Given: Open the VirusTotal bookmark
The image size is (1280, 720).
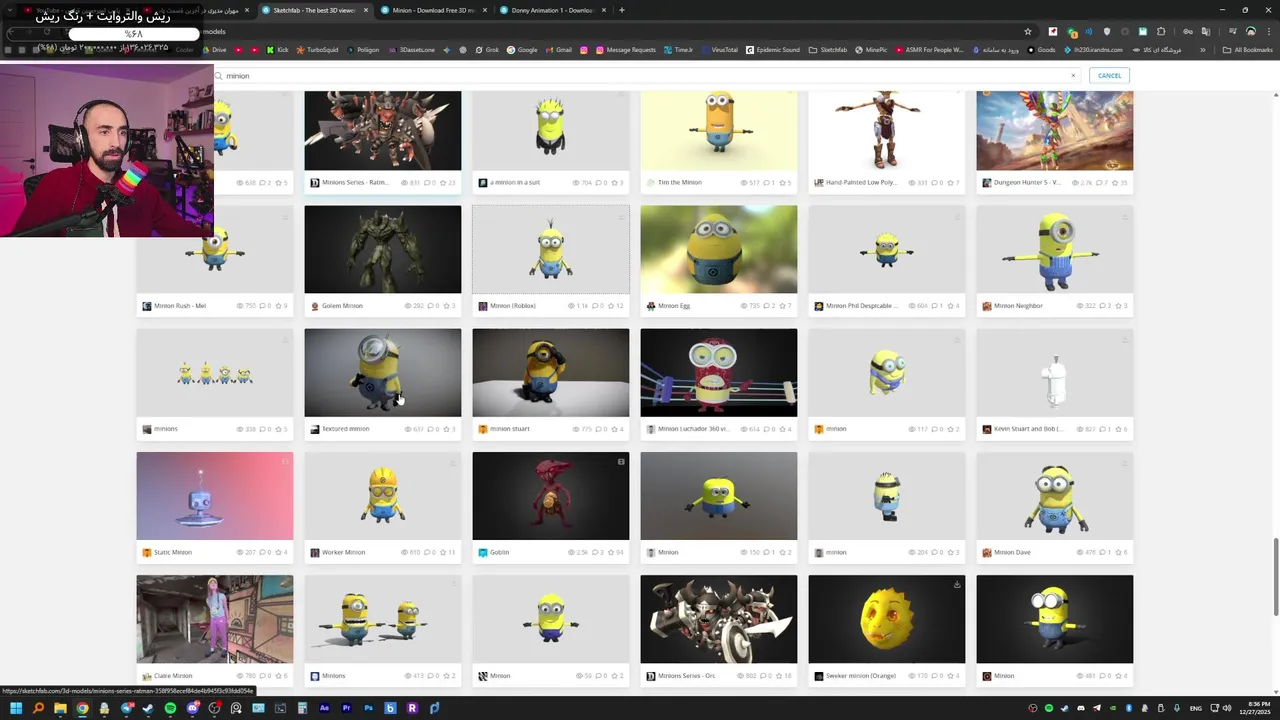Looking at the screenshot, I should point(719,50).
